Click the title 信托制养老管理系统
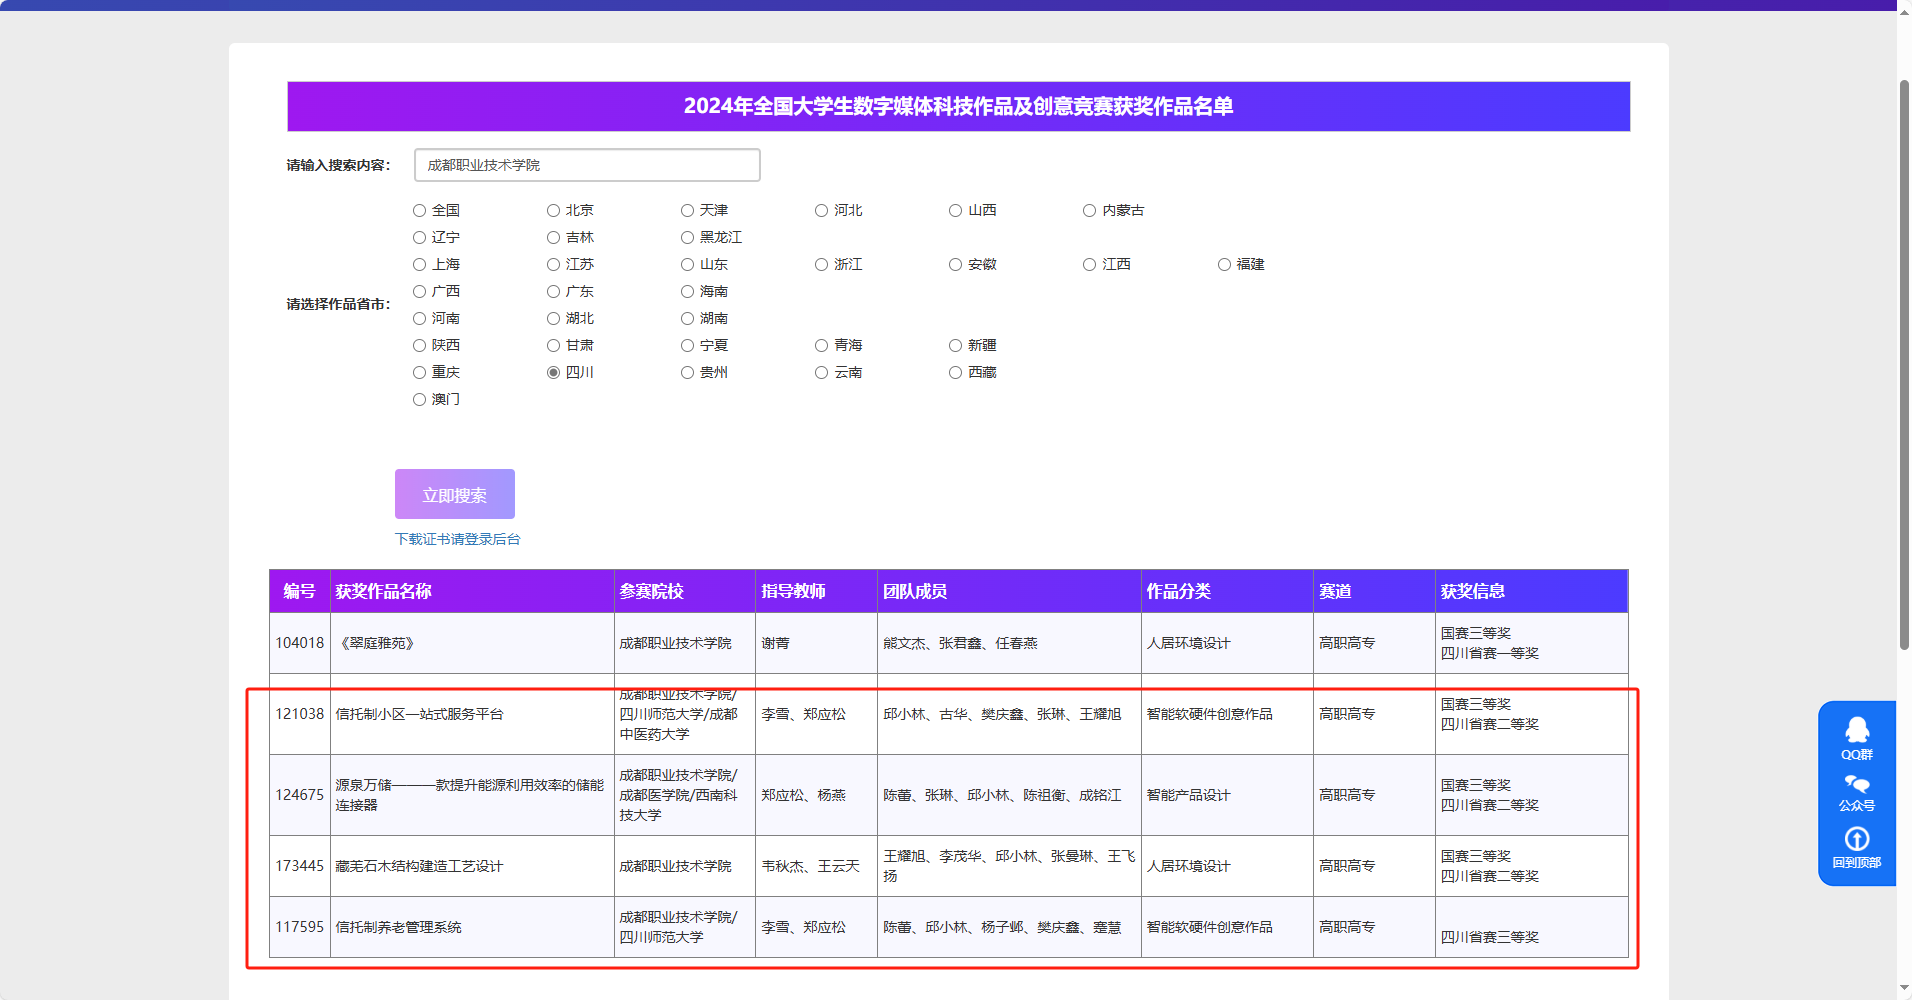The height and width of the screenshot is (1000, 1912). click(x=398, y=927)
